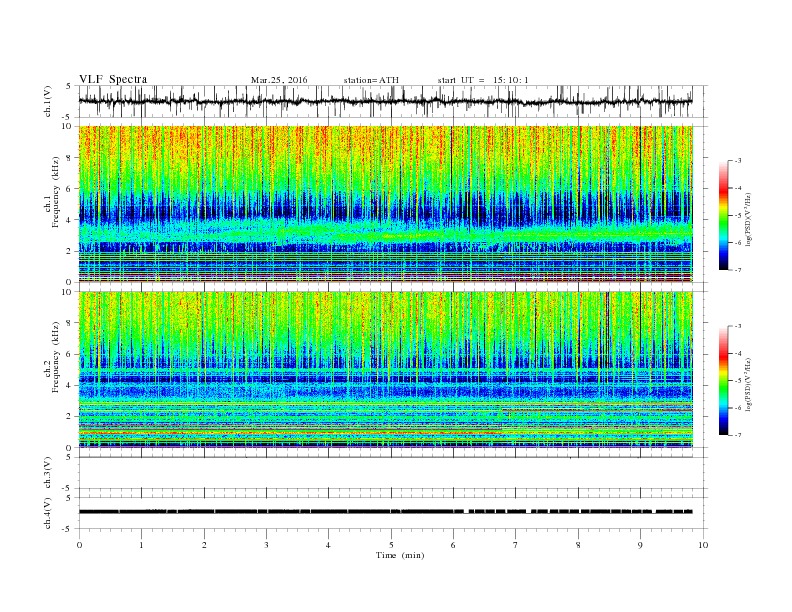Click the "-3" value on ch.1 colorbar

[x=738, y=161]
